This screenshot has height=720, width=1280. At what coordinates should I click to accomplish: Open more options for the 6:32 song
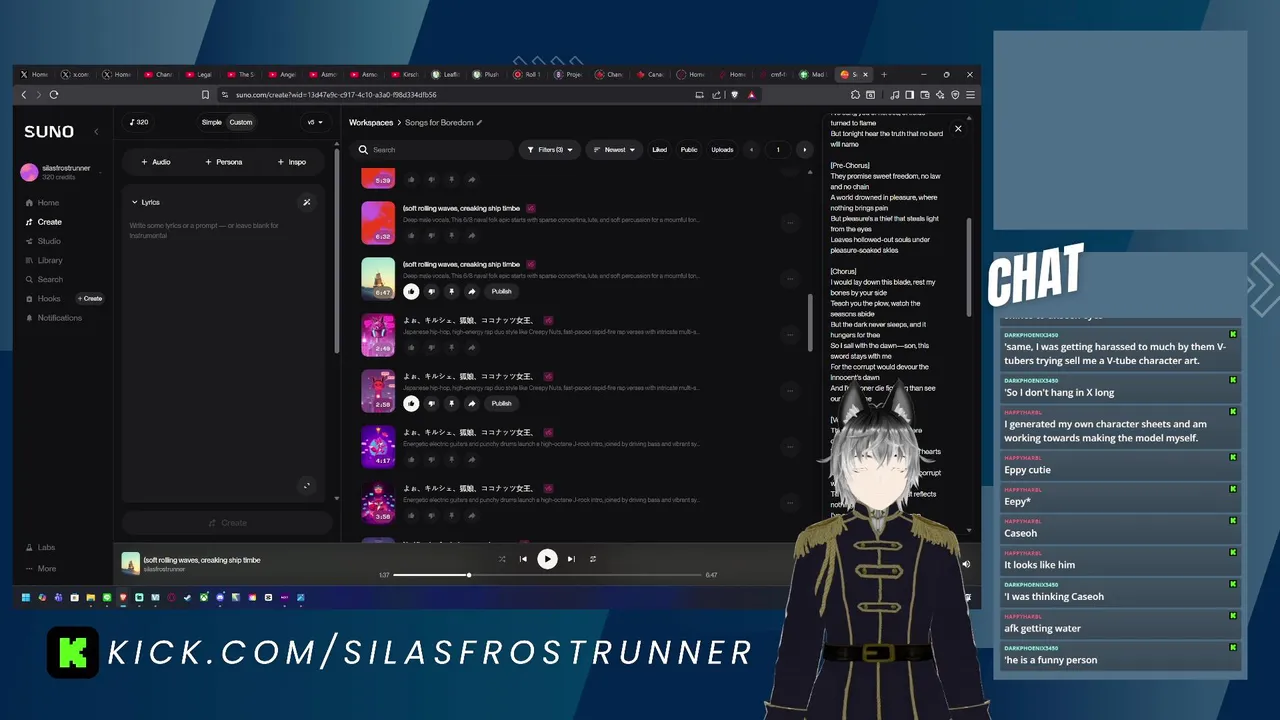[790, 223]
